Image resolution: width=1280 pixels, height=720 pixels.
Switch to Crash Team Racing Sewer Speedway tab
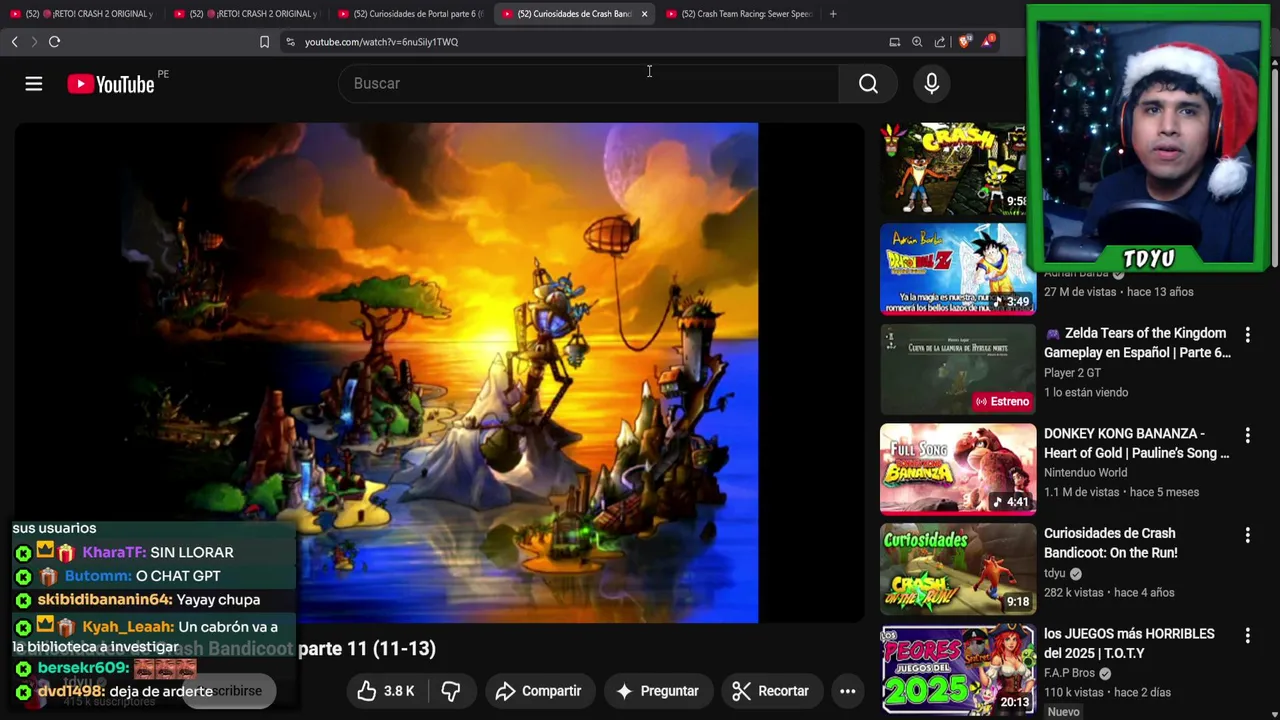coord(738,14)
